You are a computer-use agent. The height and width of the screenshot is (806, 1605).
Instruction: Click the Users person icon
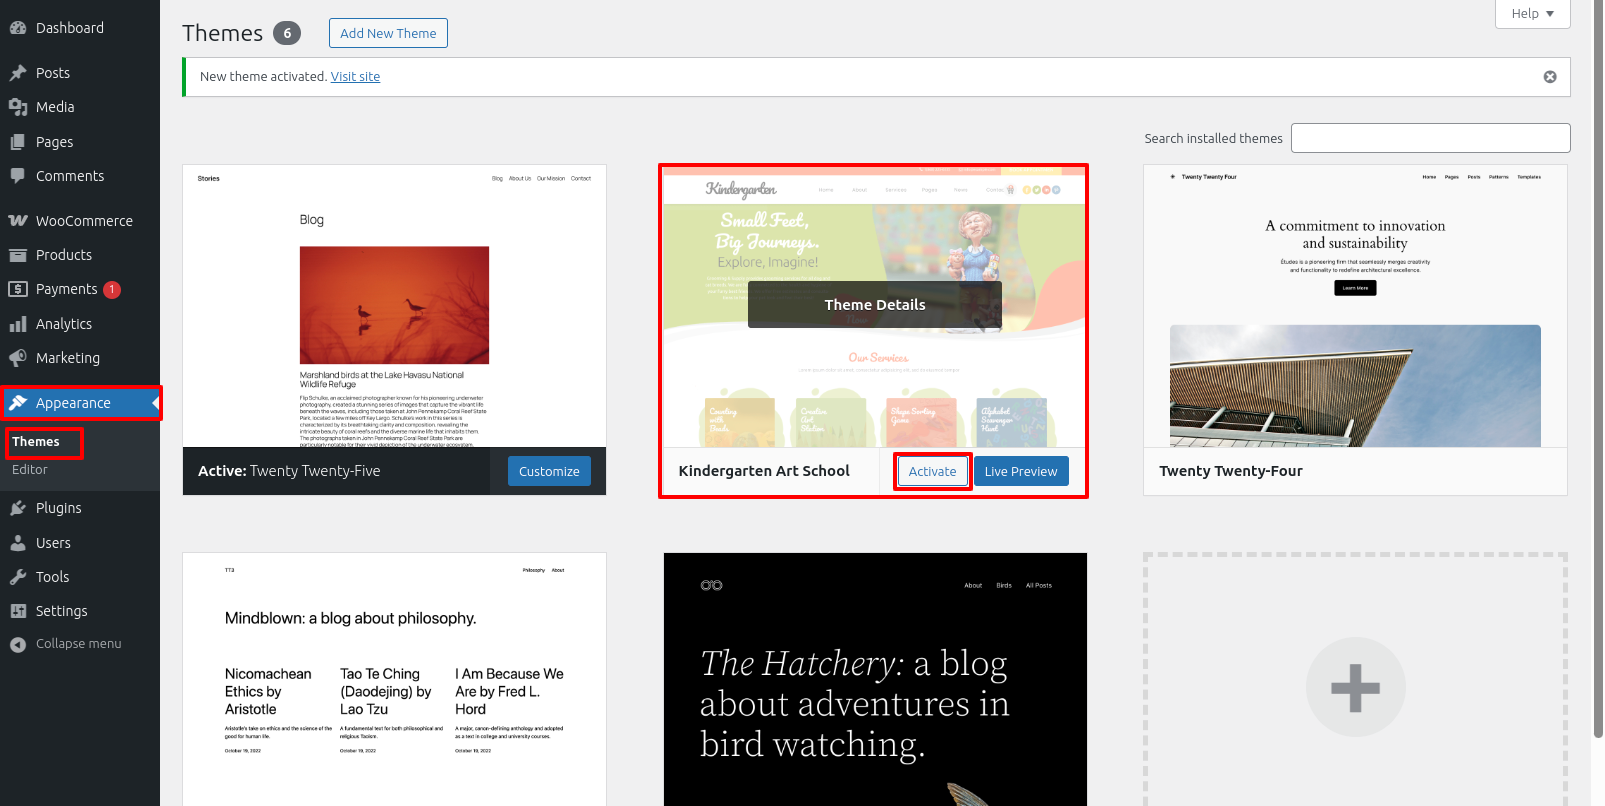18,543
